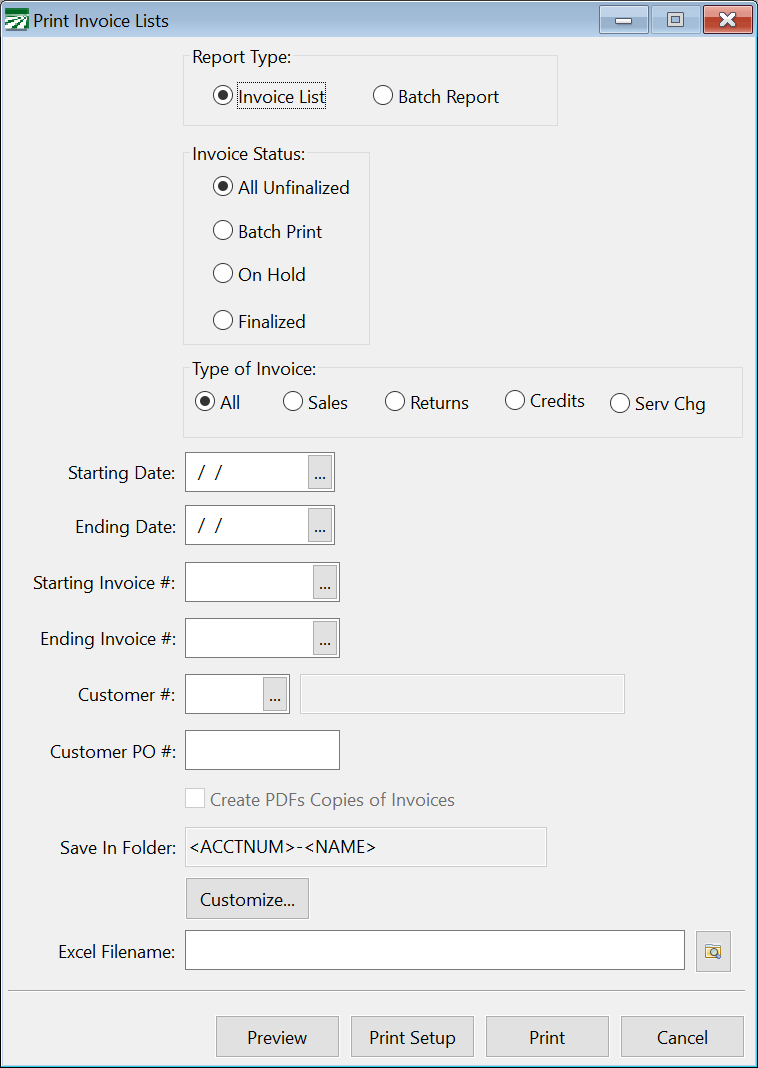The width and height of the screenshot is (758, 1068).
Task: Open the Ending Date picker via ellipsis button
Action: 320,525
